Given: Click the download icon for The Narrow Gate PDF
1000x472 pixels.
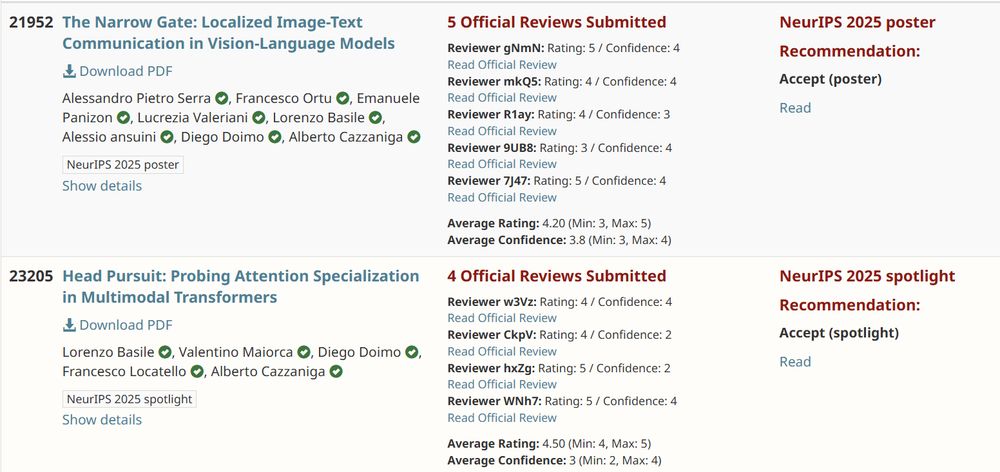Looking at the screenshot, I should (69, 71).
